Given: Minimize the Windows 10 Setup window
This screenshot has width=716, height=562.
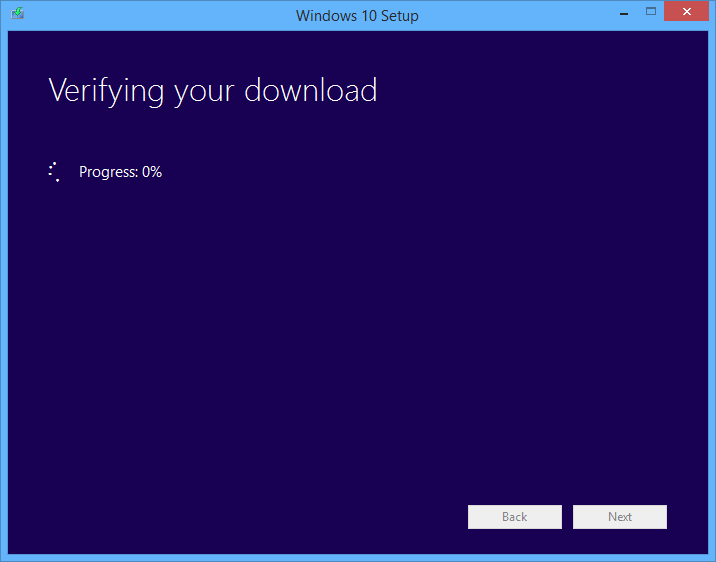Looking at the screenshot, I should click(x=624, y=14).
